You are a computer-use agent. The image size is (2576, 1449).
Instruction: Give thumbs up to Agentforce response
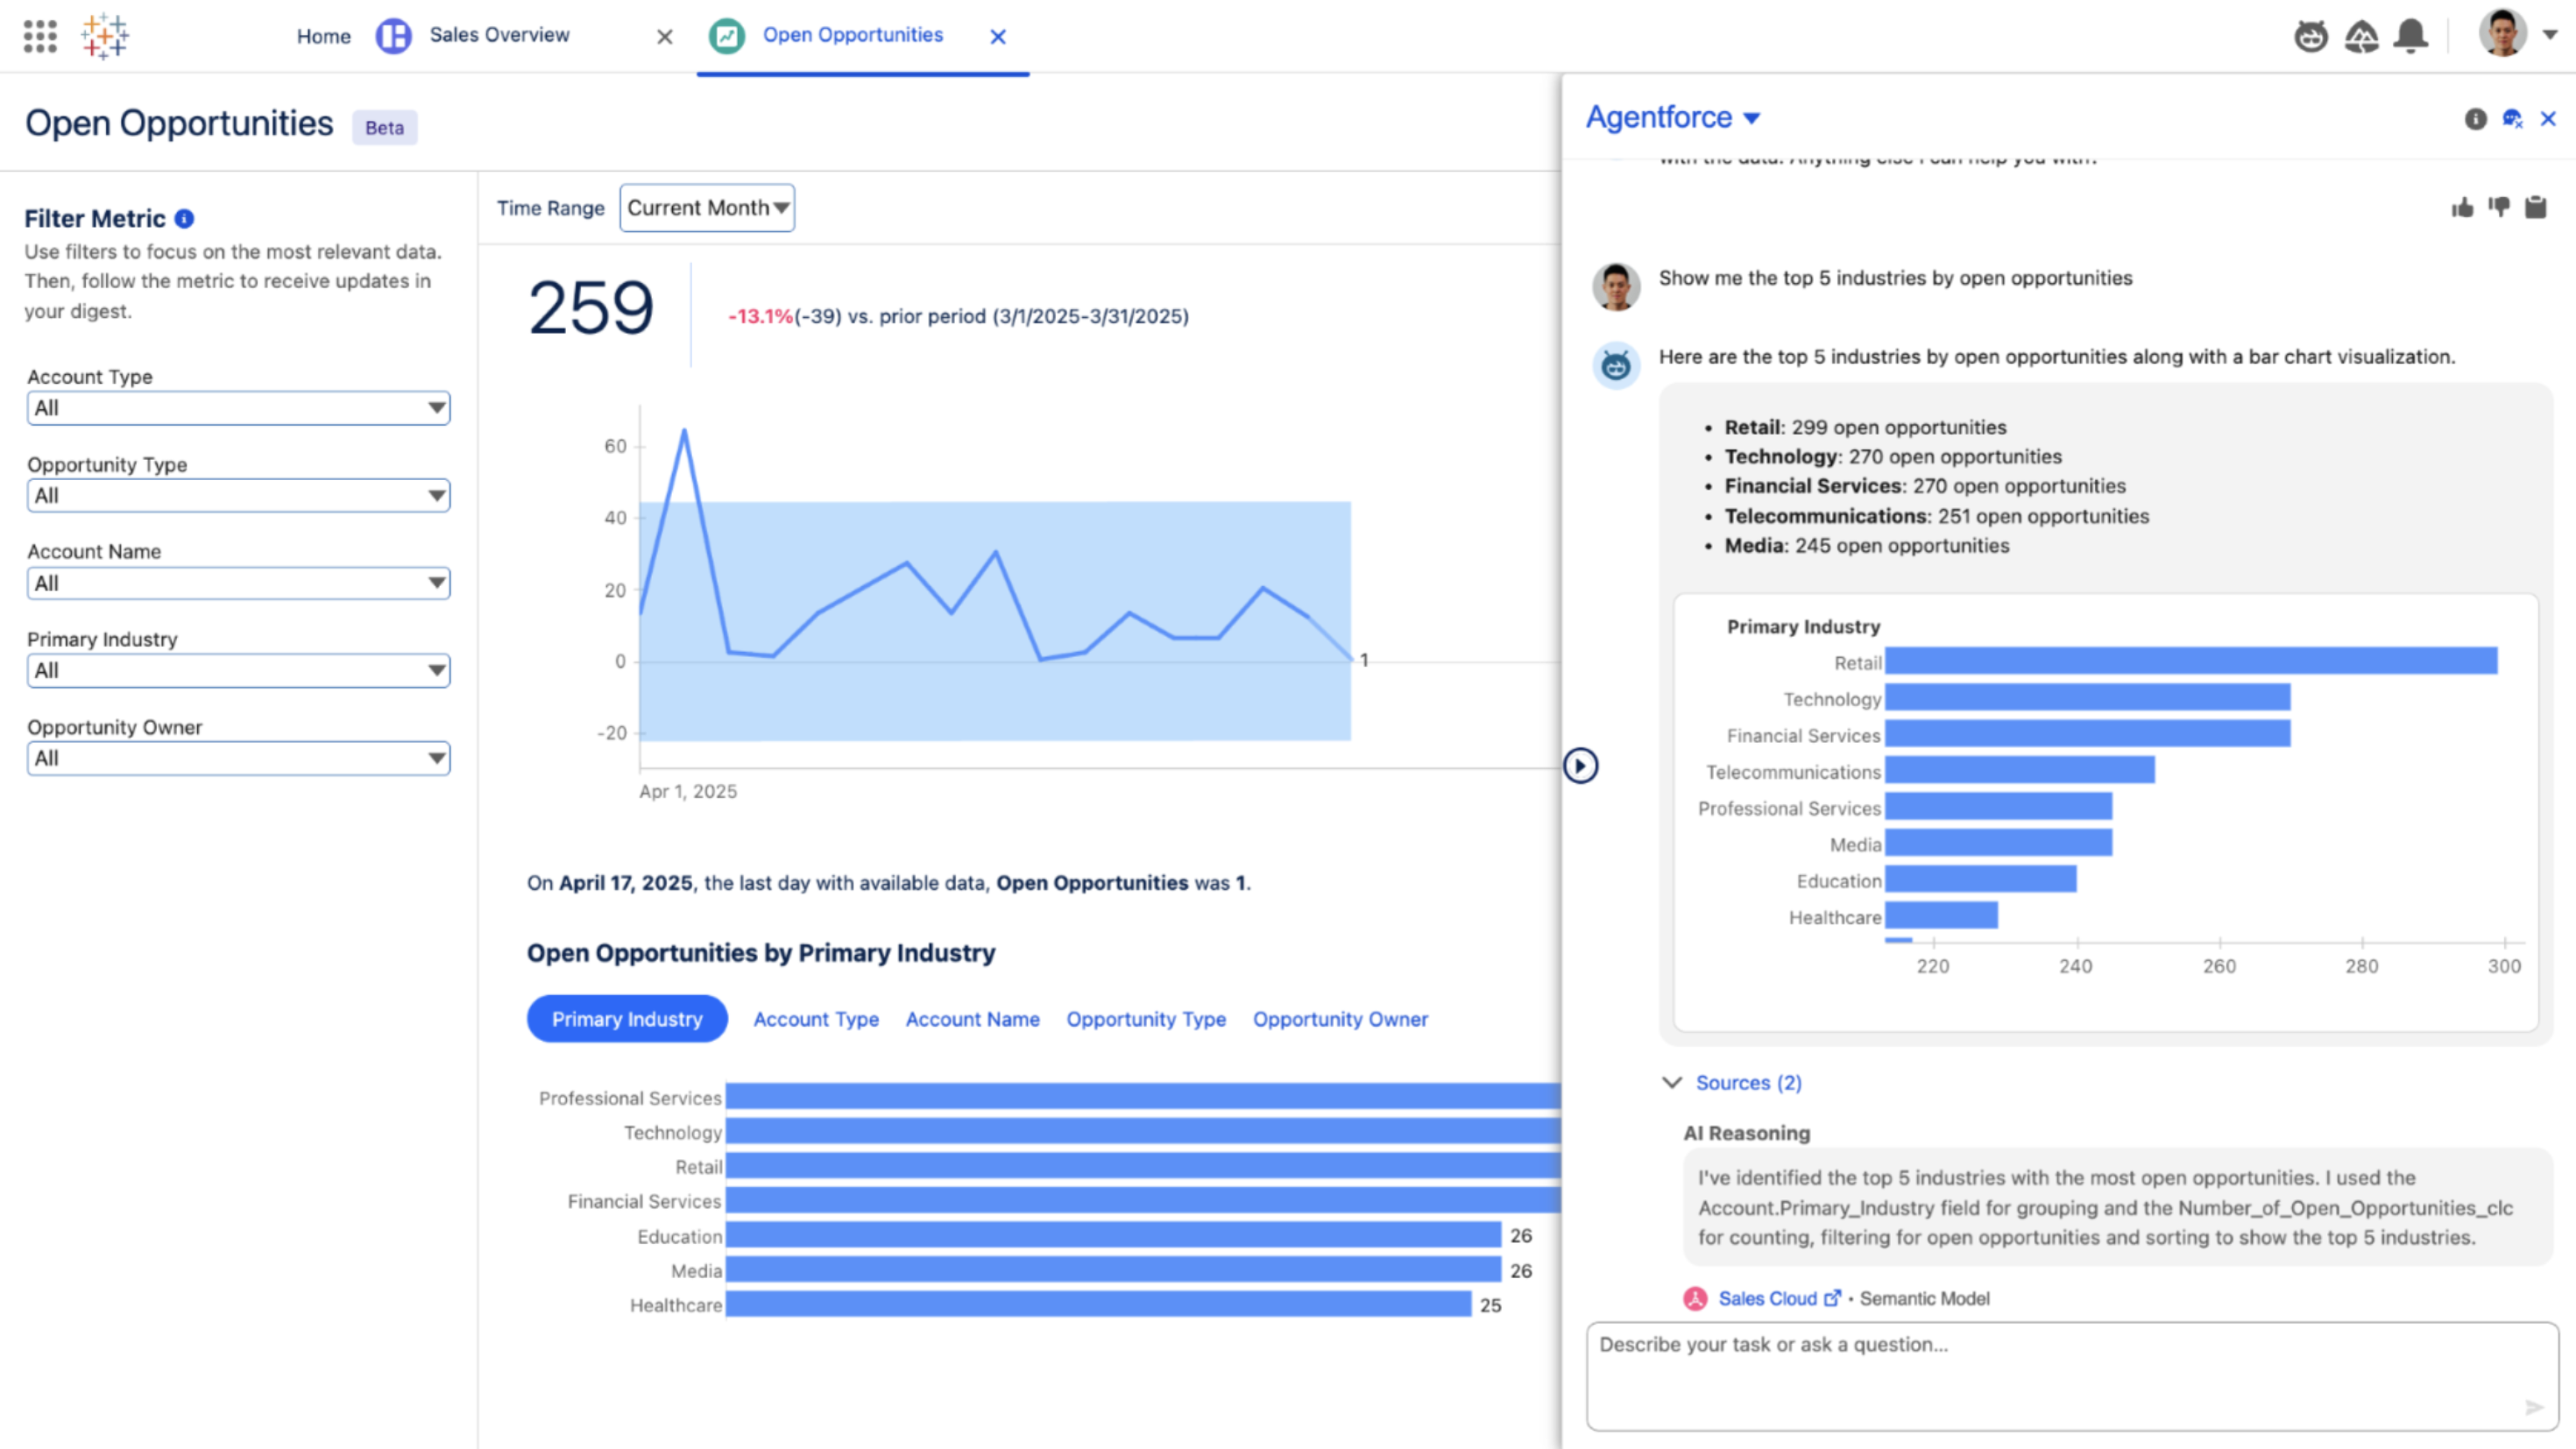click(x=2462, y=208)
